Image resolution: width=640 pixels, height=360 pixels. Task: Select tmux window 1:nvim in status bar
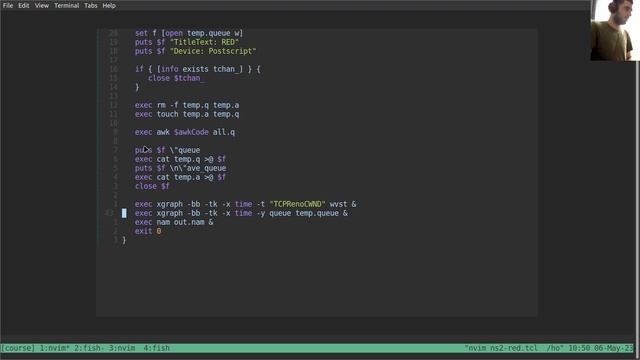pyautogui.click(x=55, y=348)
